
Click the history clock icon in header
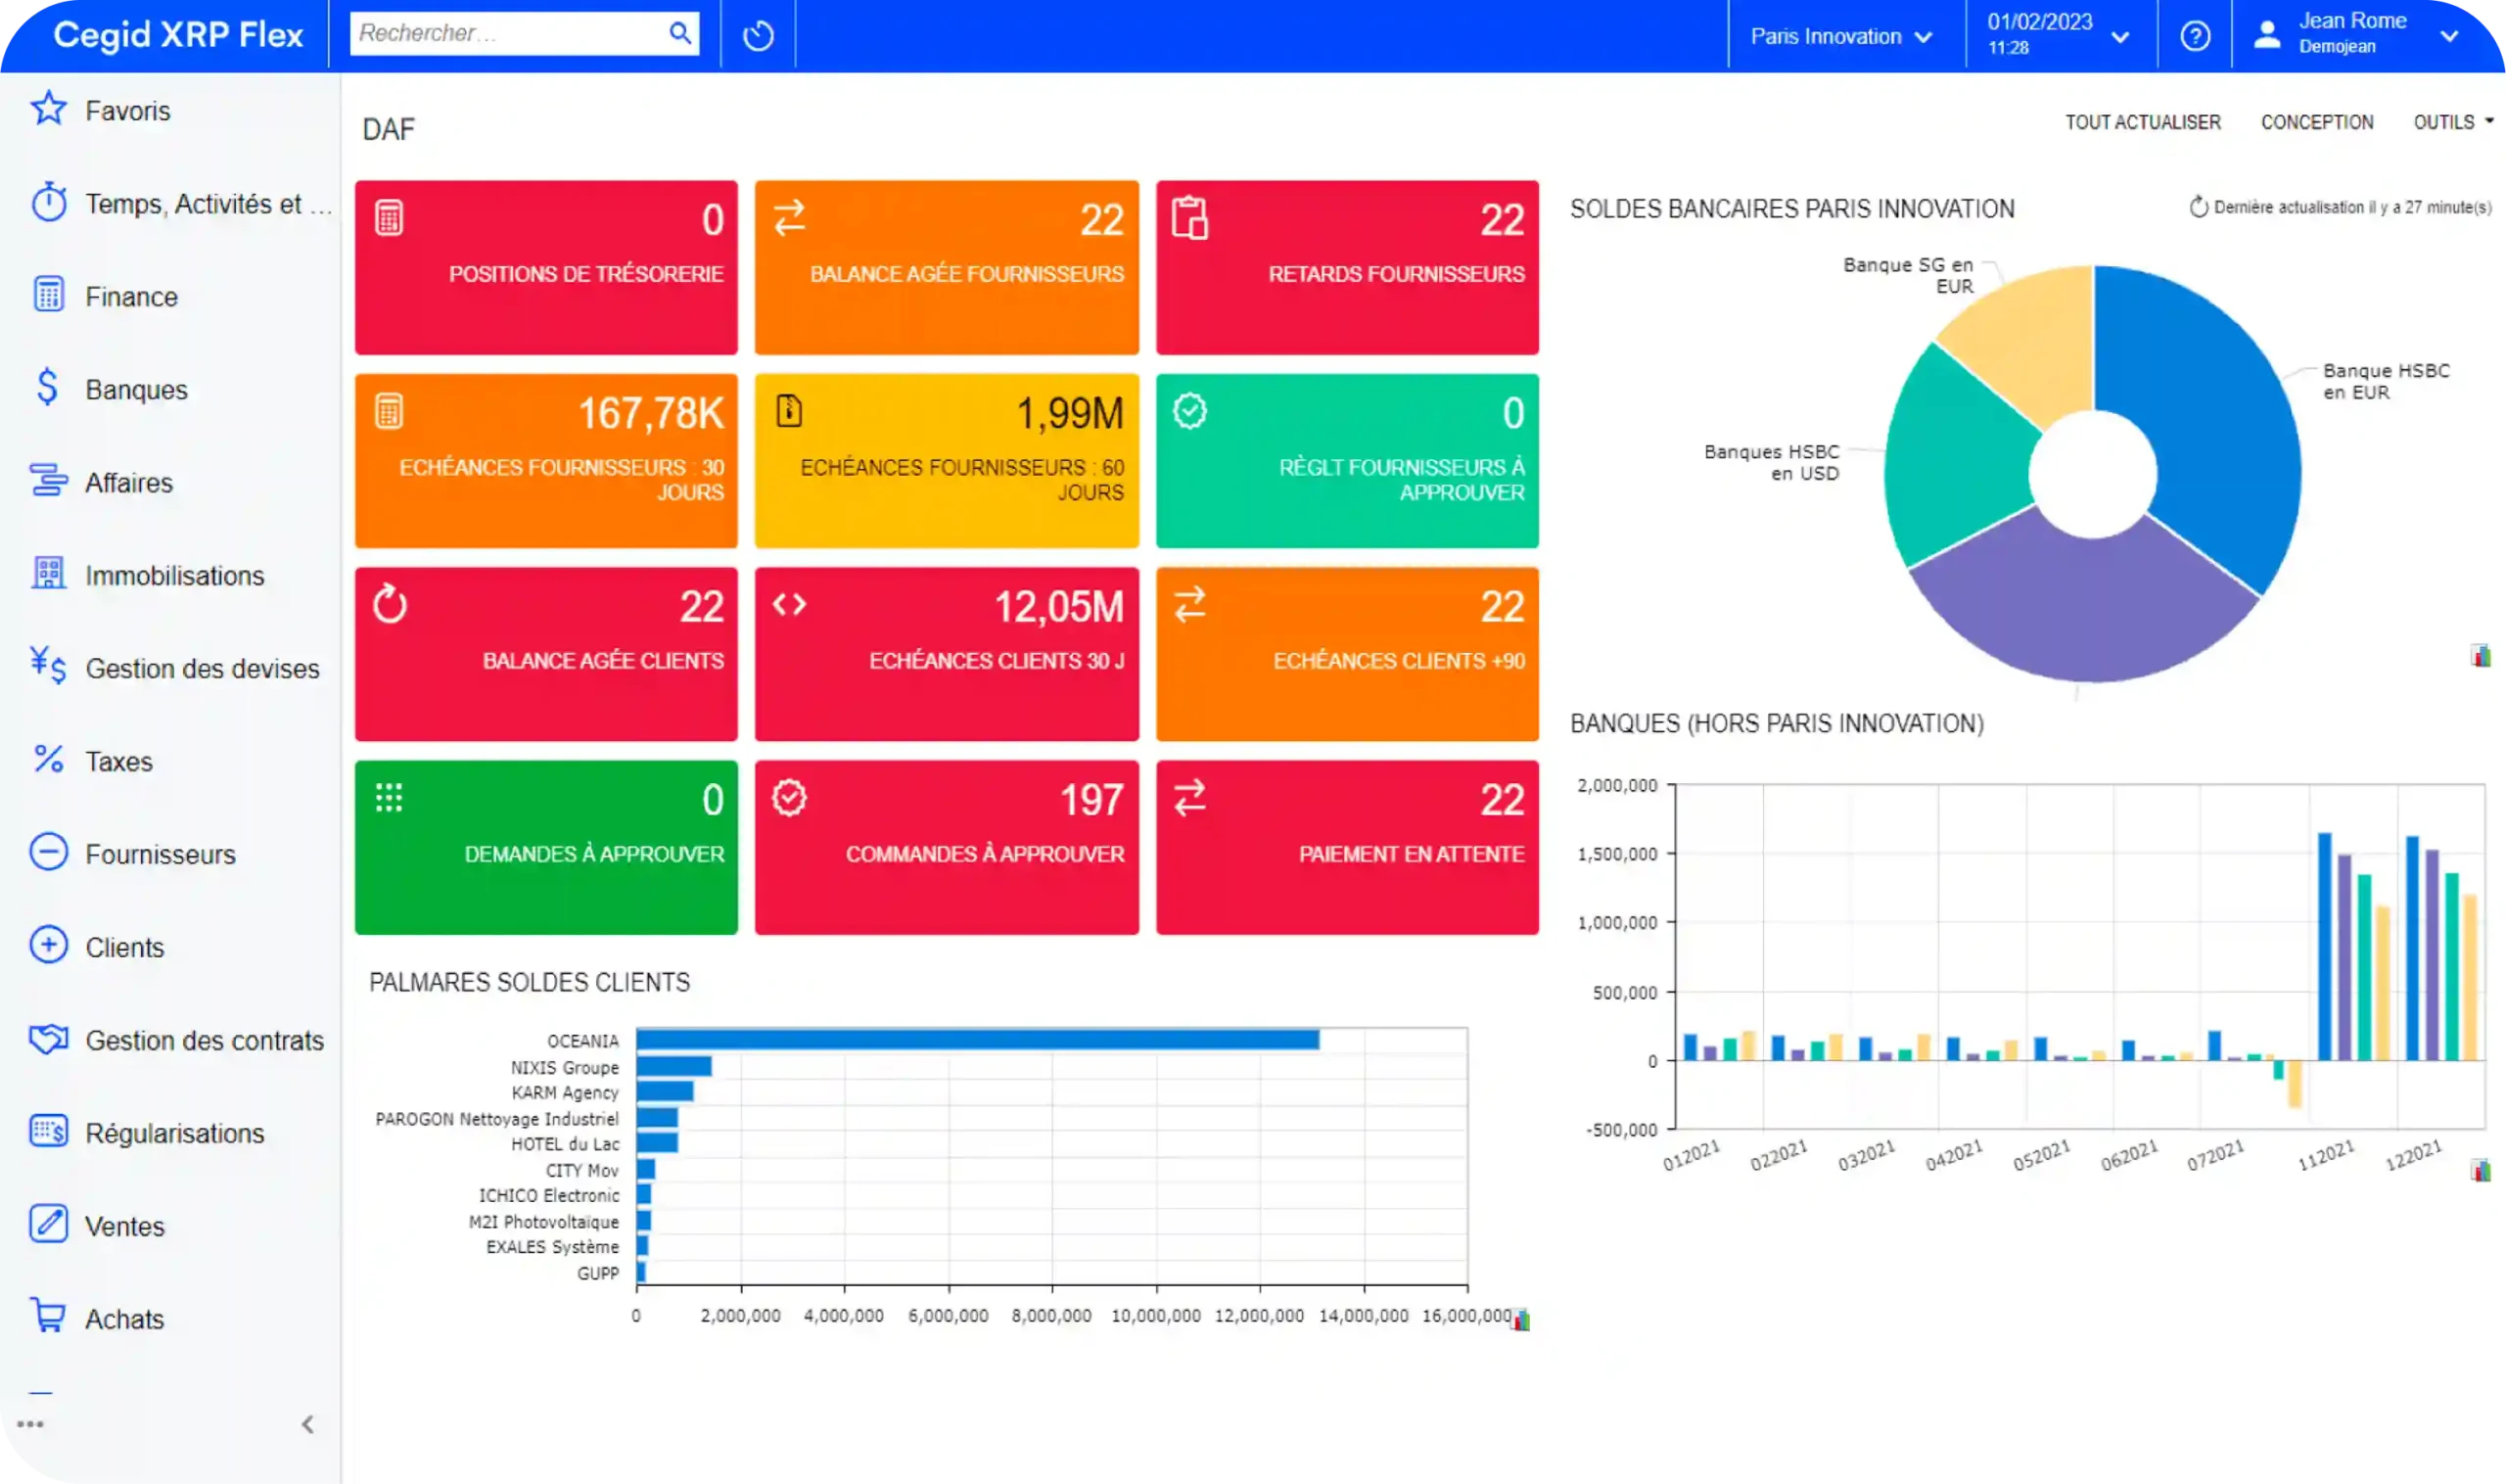pyautogui.click(x=758, y=36)
